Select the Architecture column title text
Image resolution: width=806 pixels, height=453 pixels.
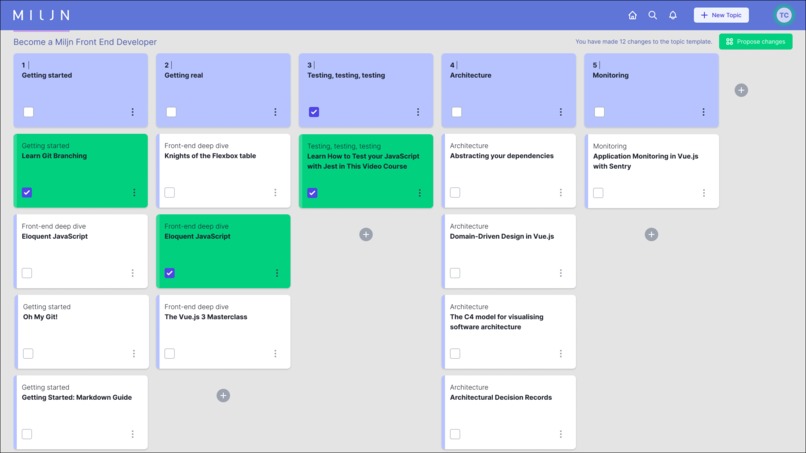click(470, 75)
